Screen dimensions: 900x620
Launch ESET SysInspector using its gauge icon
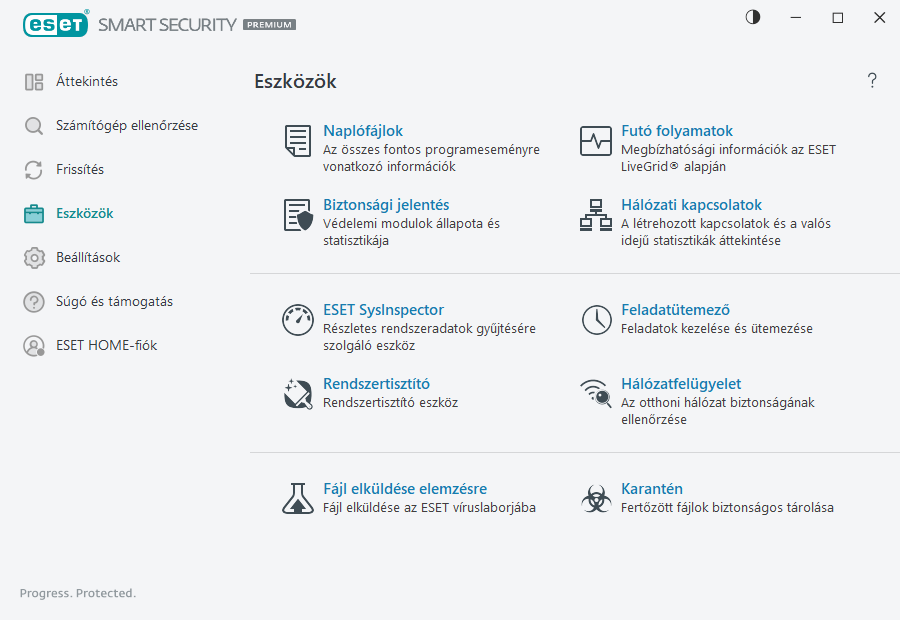click(x=297, y=320)
